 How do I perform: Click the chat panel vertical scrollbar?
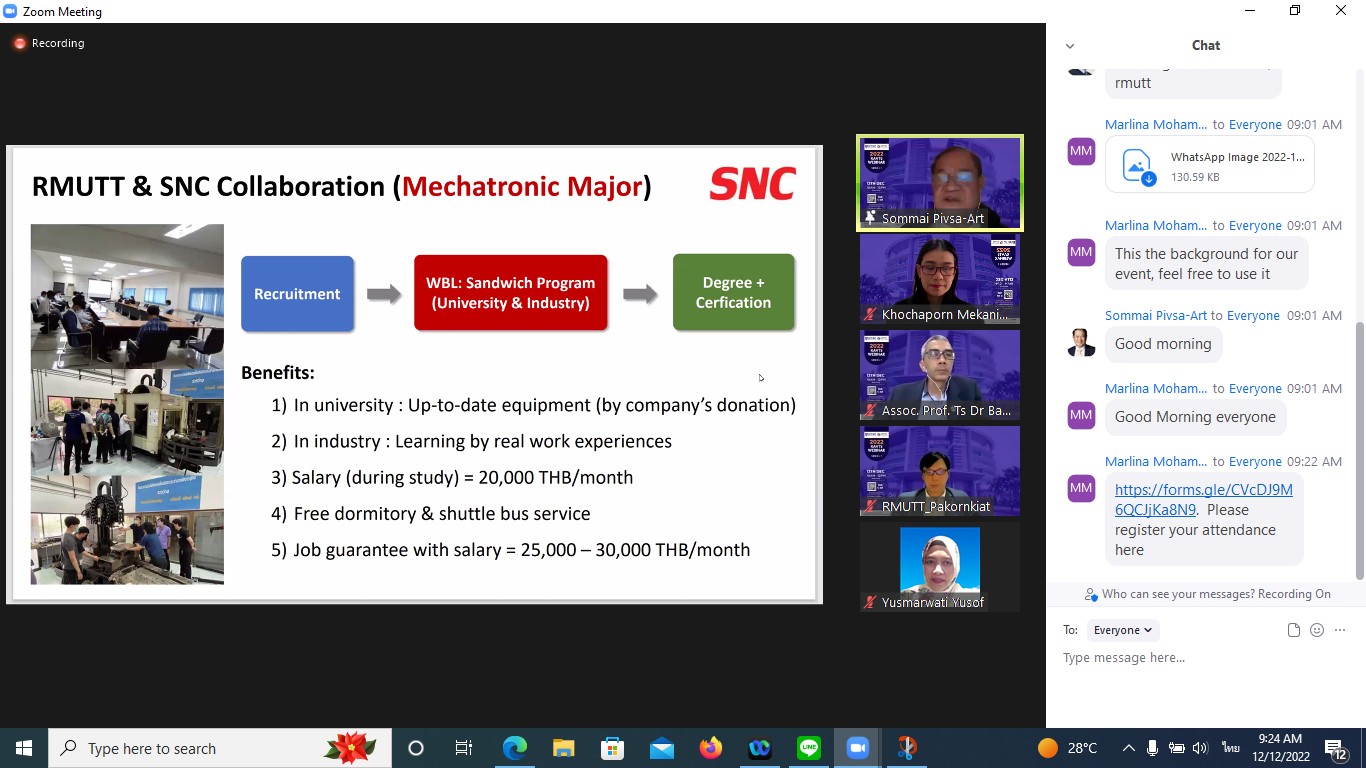coord(1360,450)
